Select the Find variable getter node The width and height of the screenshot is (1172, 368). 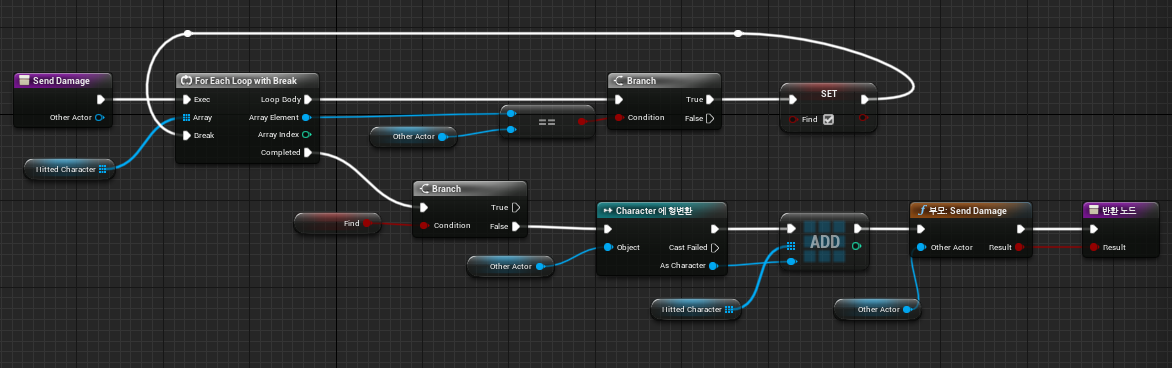click(x=338, y=223)
